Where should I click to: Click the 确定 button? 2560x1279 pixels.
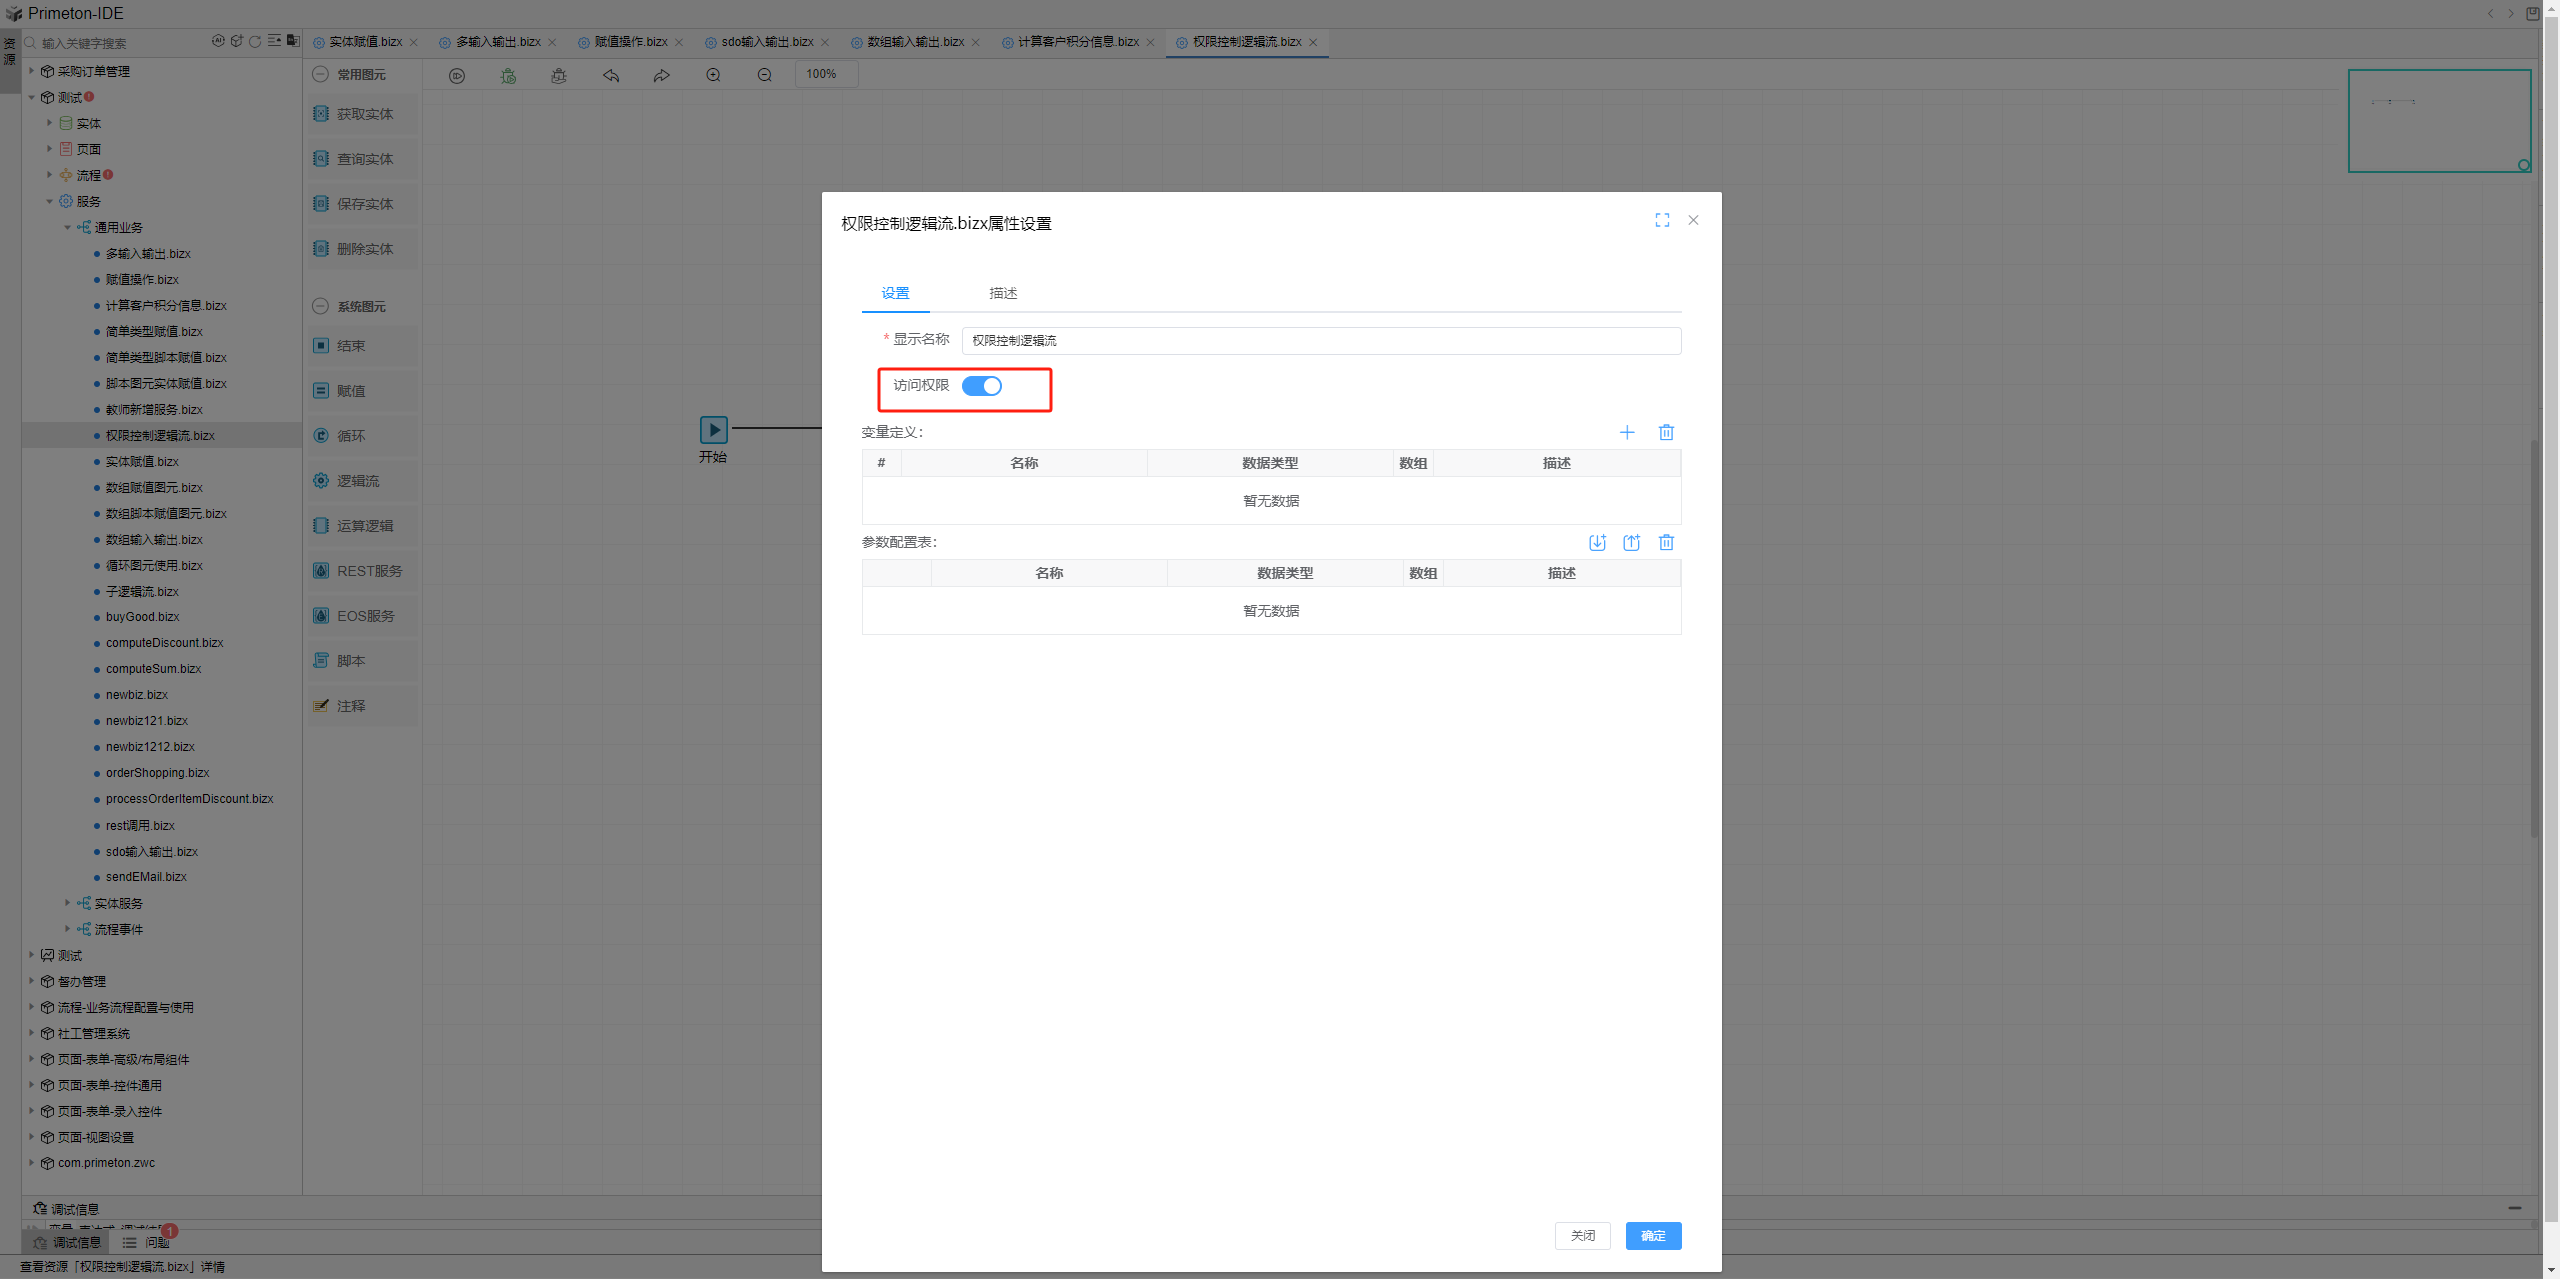1652,1236
